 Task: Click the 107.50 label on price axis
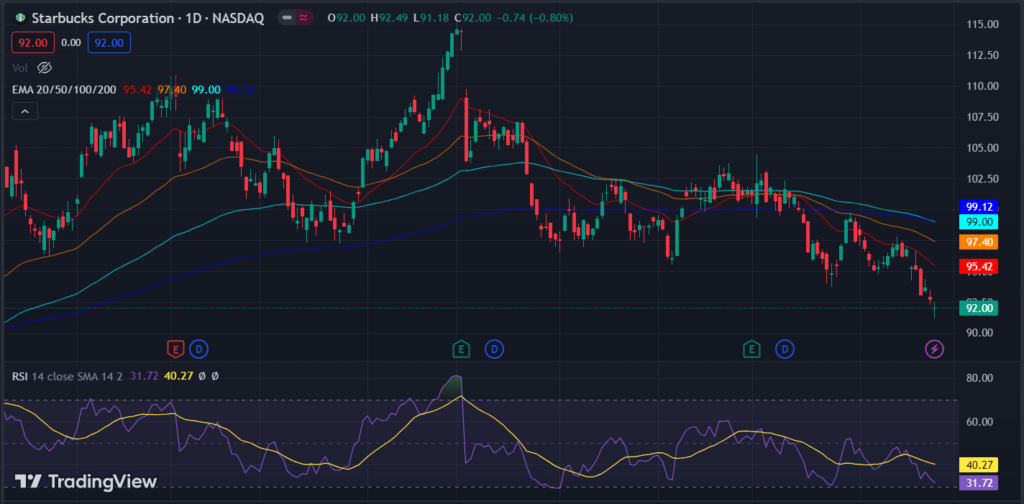pyautogui.click(x=982, y=117)
